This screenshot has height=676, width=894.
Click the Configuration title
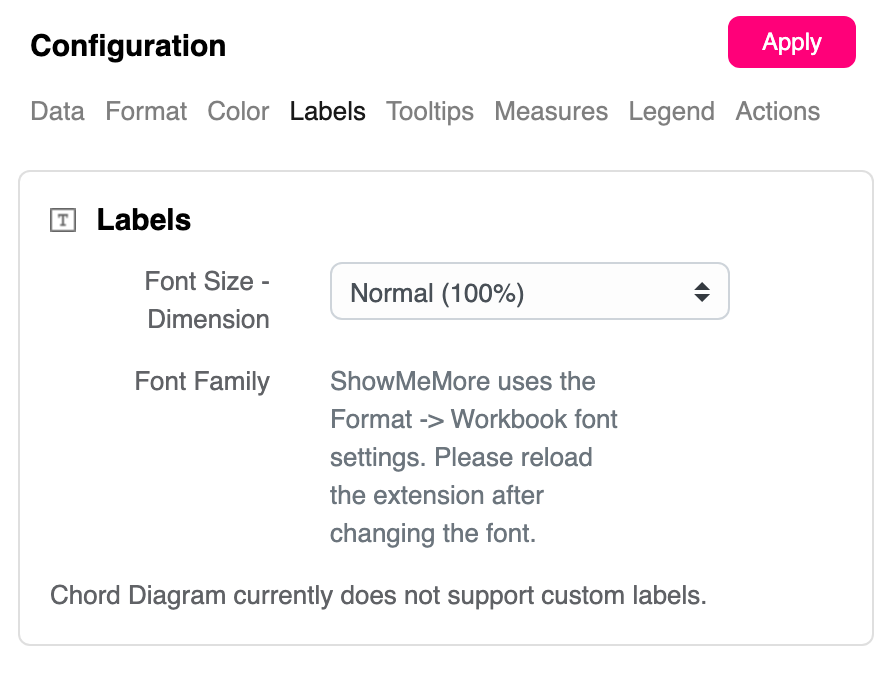point(128,46)
